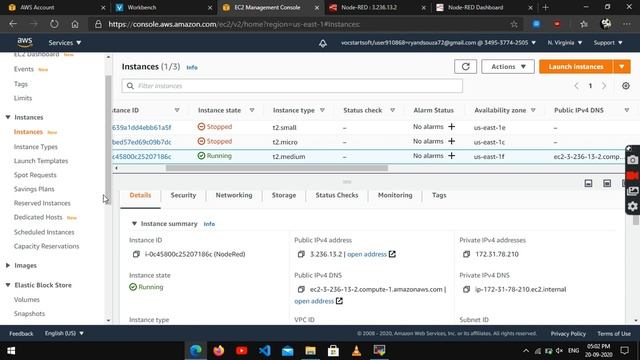This screenshot has height=360, width=640.
Task: Open language selector English (US)
Action: tap(64, 333)
